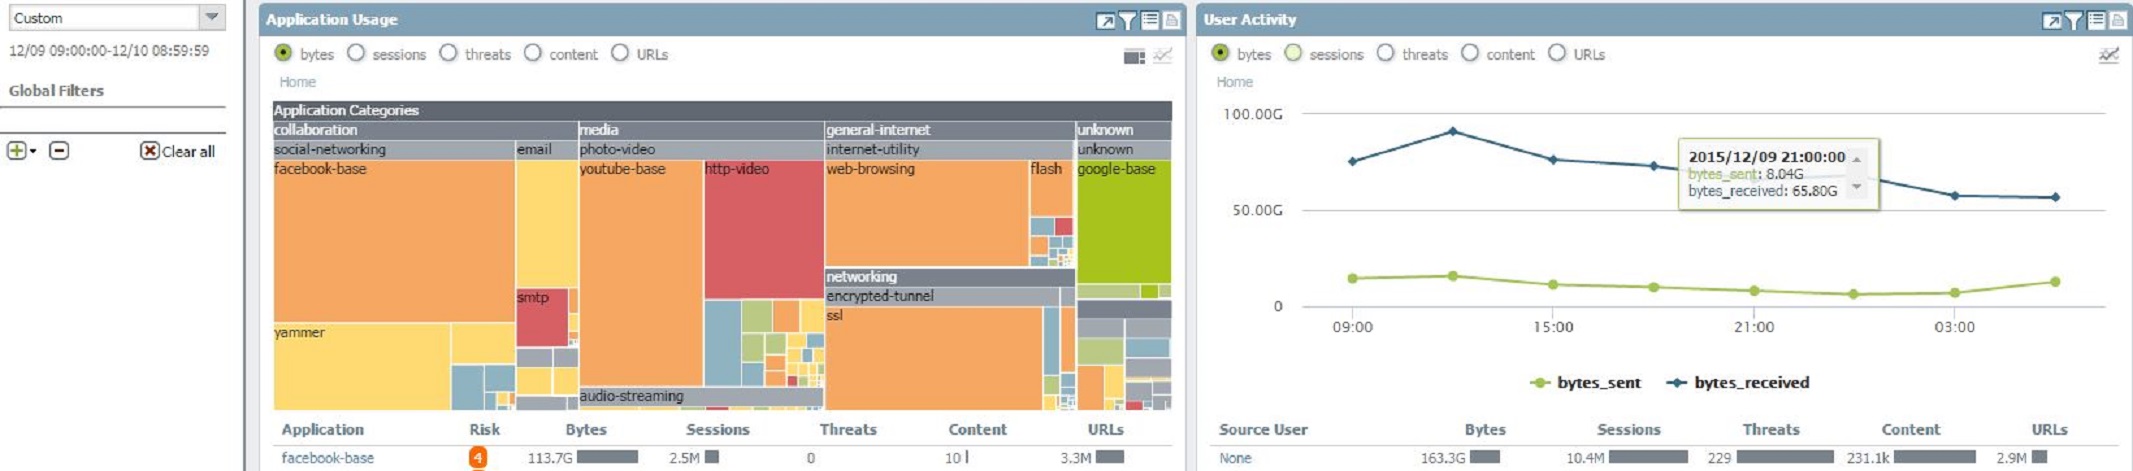2133x471 pixels.
Task: Export the Application Usage widget as PDF
Action: pyautogui.click(x=1172, y=20)
